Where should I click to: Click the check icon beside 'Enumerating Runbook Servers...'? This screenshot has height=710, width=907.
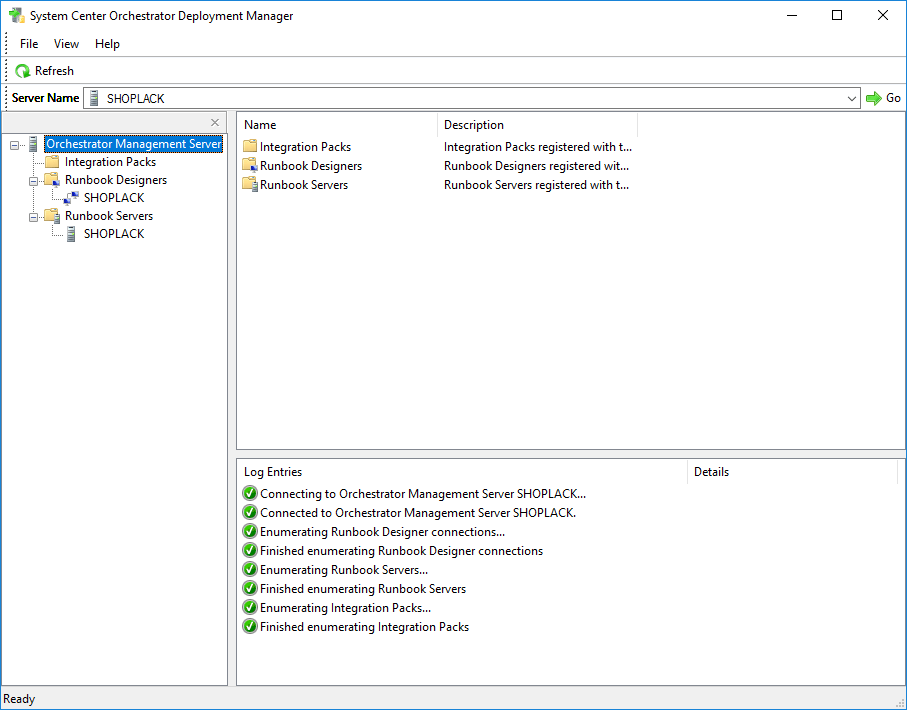(250, 570)
